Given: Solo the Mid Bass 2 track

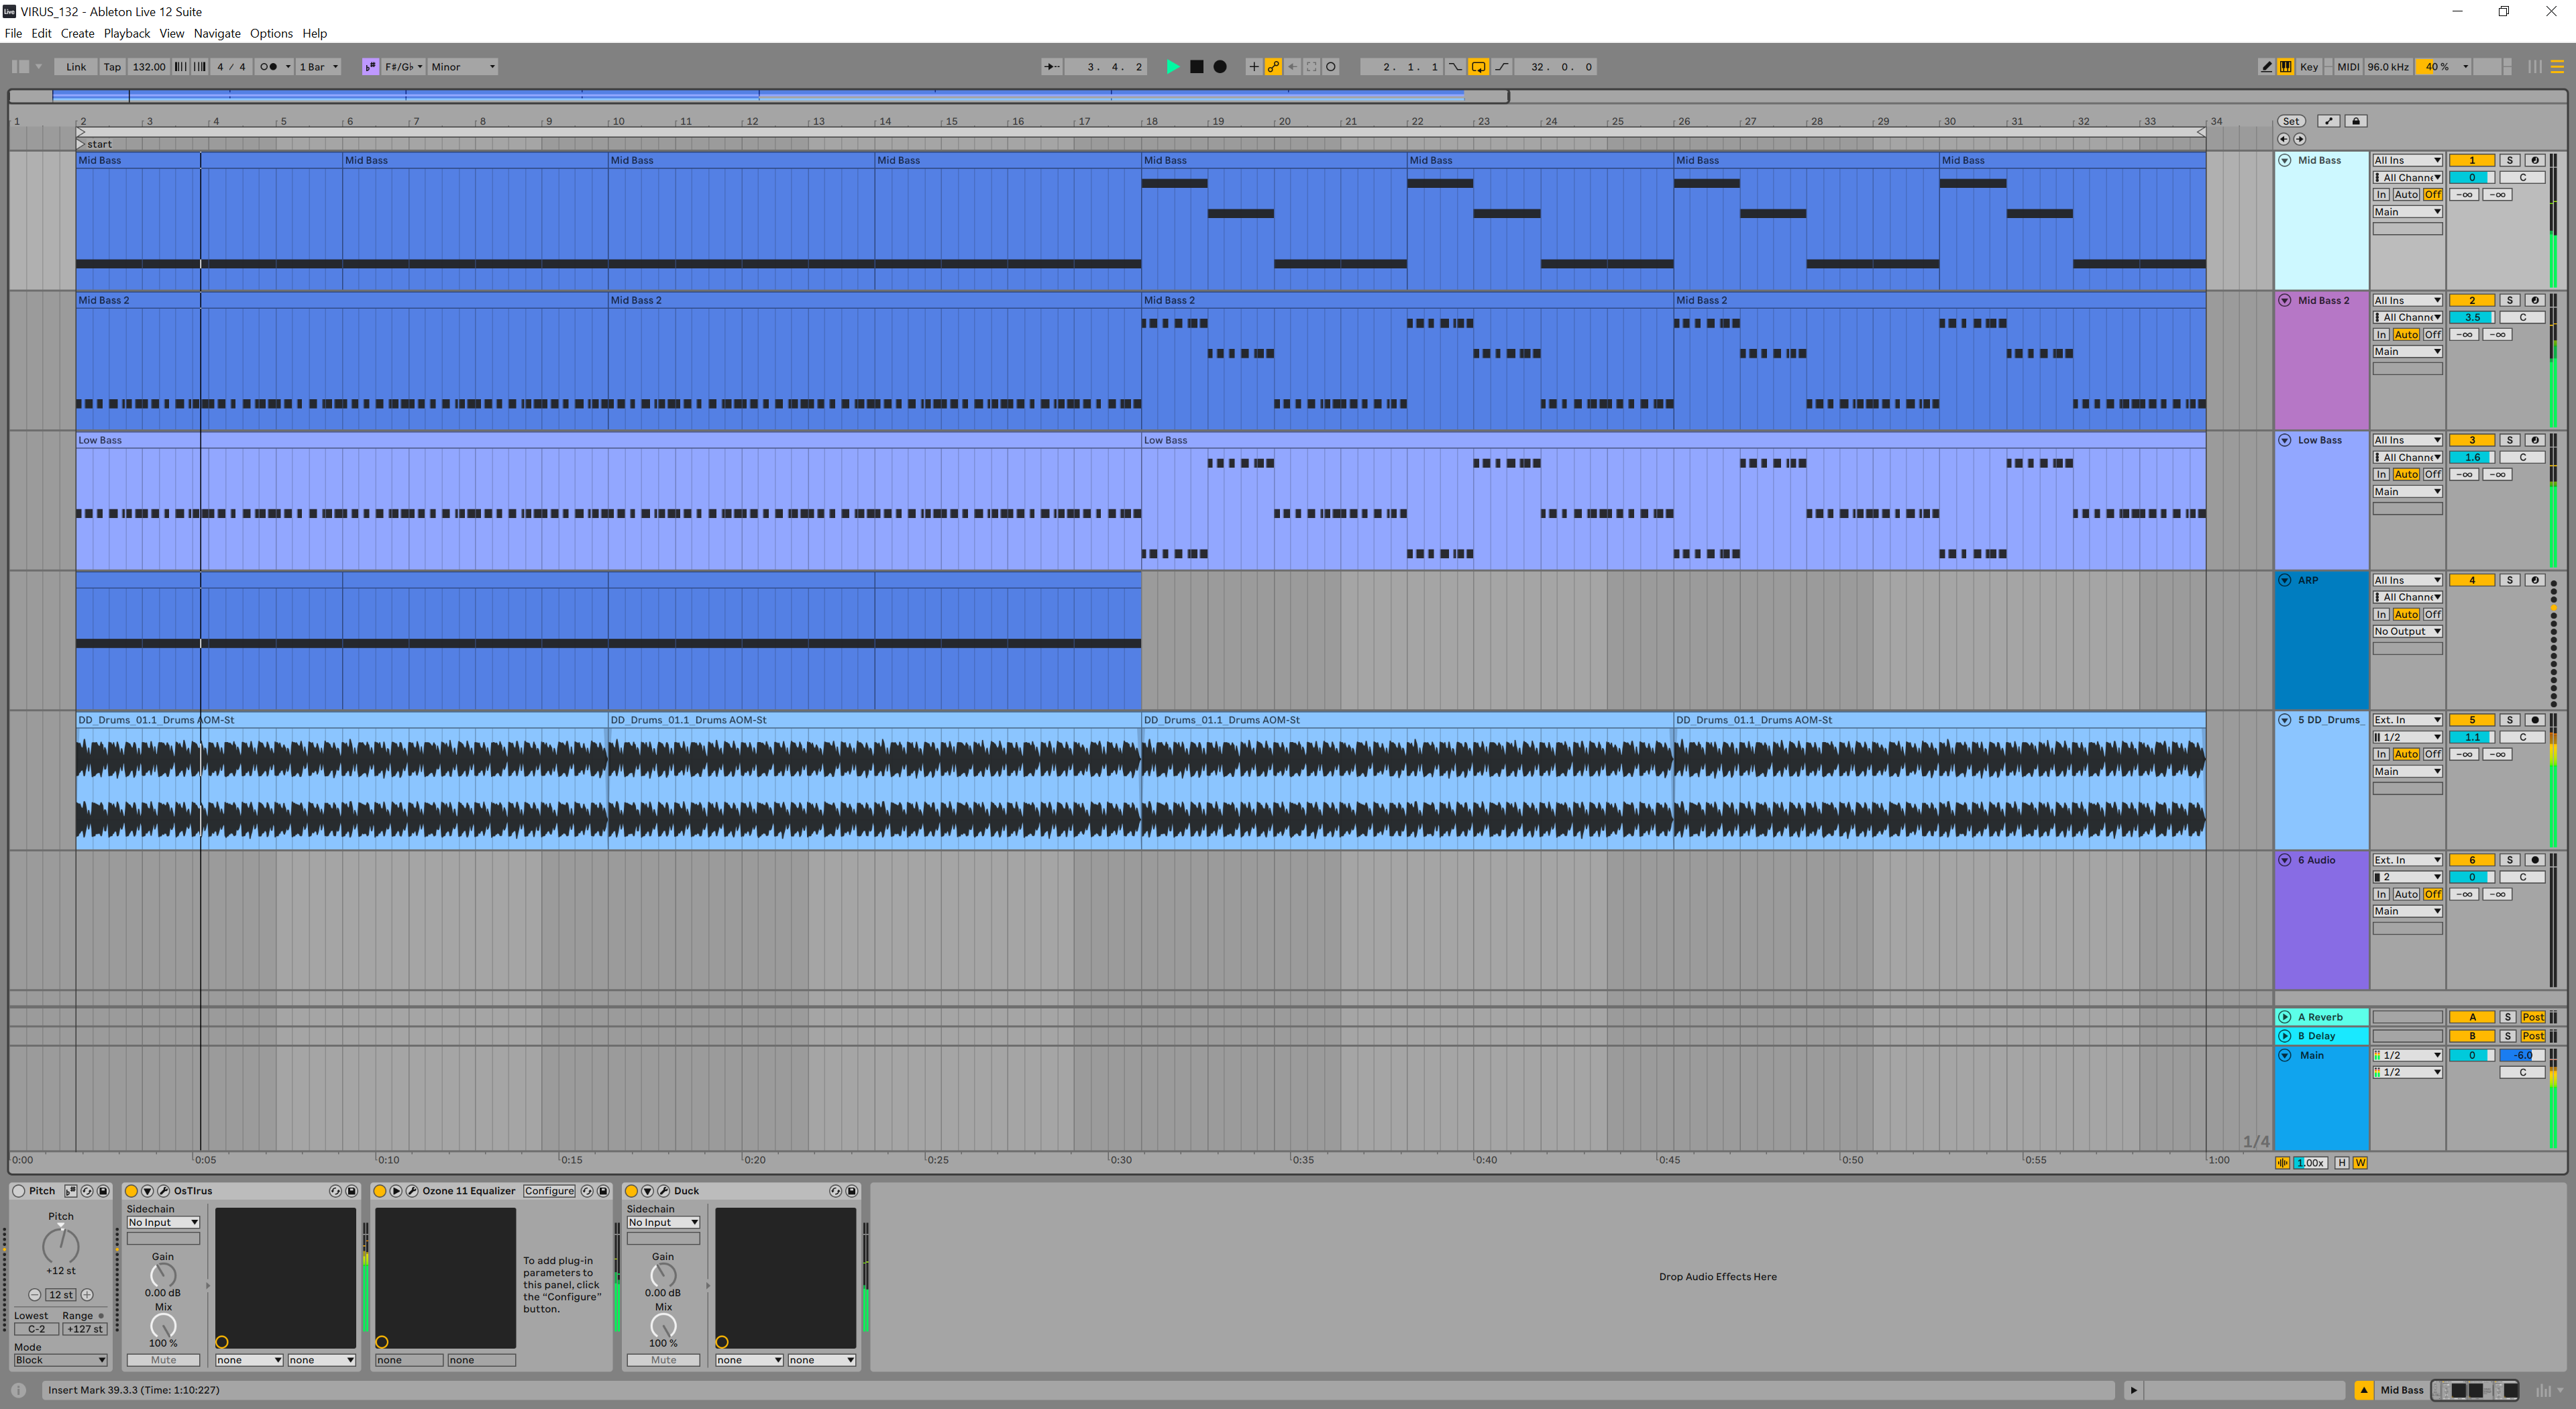Looking at the screenshot, I should coord(2509,300).
